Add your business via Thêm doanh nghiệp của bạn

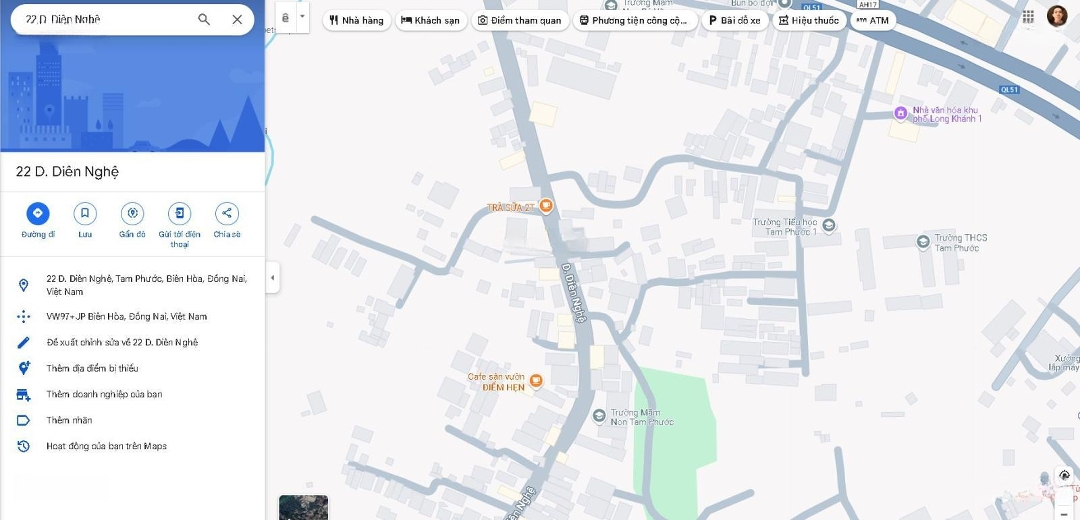(x=104, y=394)
